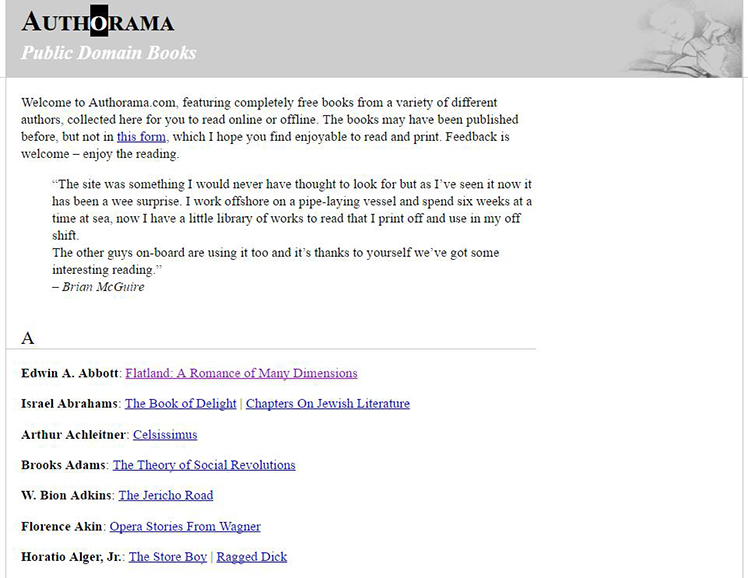Image resolution: width=748 pixels, height=578 pixels.
Task: Click the Public Domain Books tagline
Action: [108, 53]
